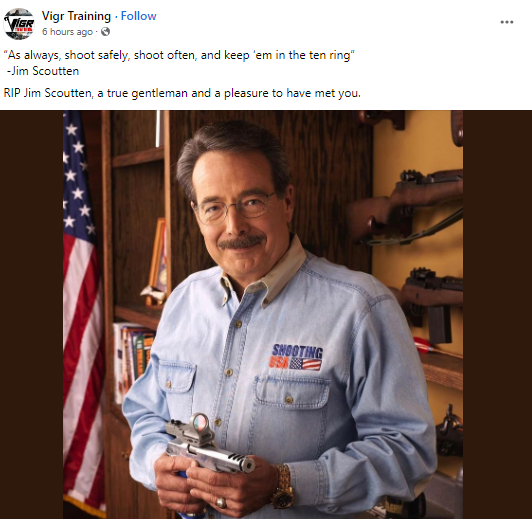Click the man's eyeglasses in the photo
This screenshot has width=532, height=519.
(235, 208)
